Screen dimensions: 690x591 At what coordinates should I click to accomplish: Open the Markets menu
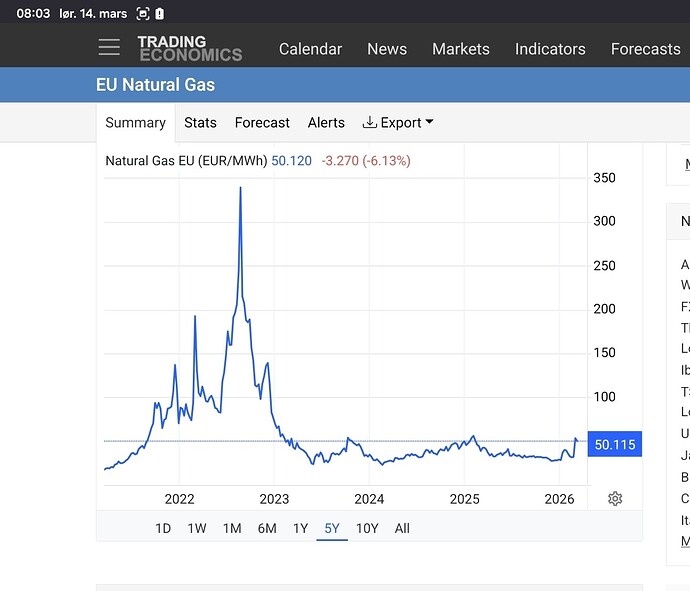tap(460, 49)
